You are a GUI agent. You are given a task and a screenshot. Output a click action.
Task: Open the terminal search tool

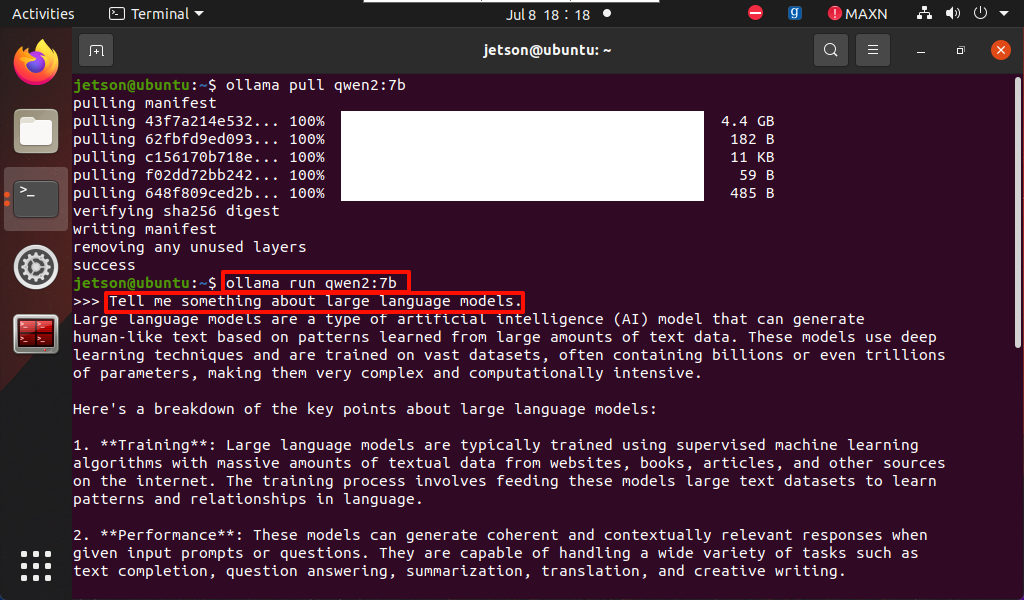tap(831, 50)
